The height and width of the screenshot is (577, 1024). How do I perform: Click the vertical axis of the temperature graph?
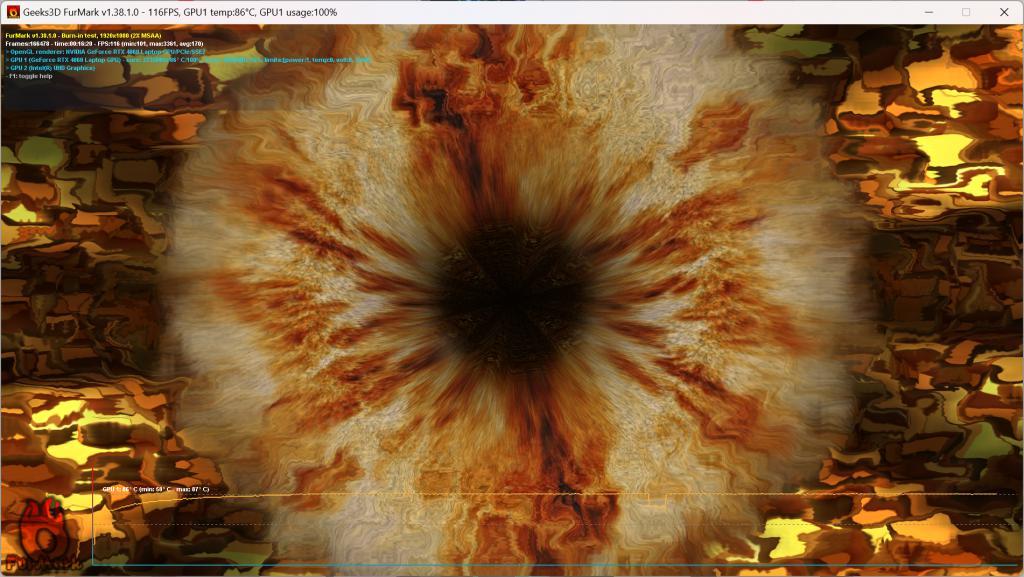(x=93, y=520)
